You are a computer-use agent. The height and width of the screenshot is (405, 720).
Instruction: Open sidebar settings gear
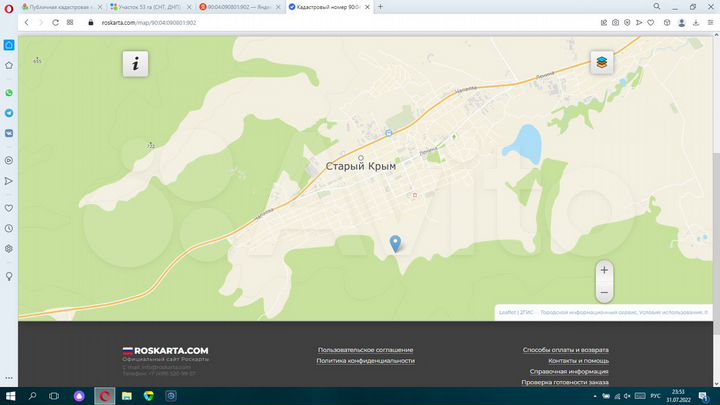click(9, 248)
